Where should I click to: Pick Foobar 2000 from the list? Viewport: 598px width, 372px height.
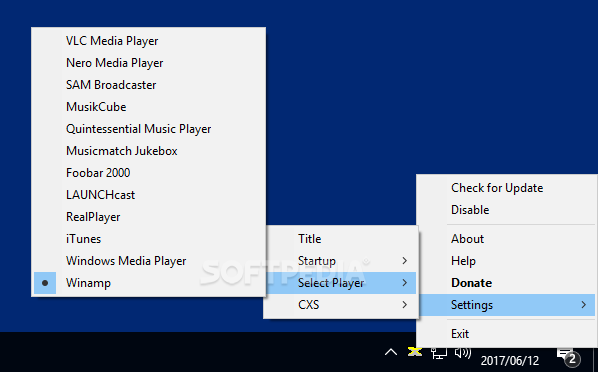pyautogui.click(x=148, y=173)
